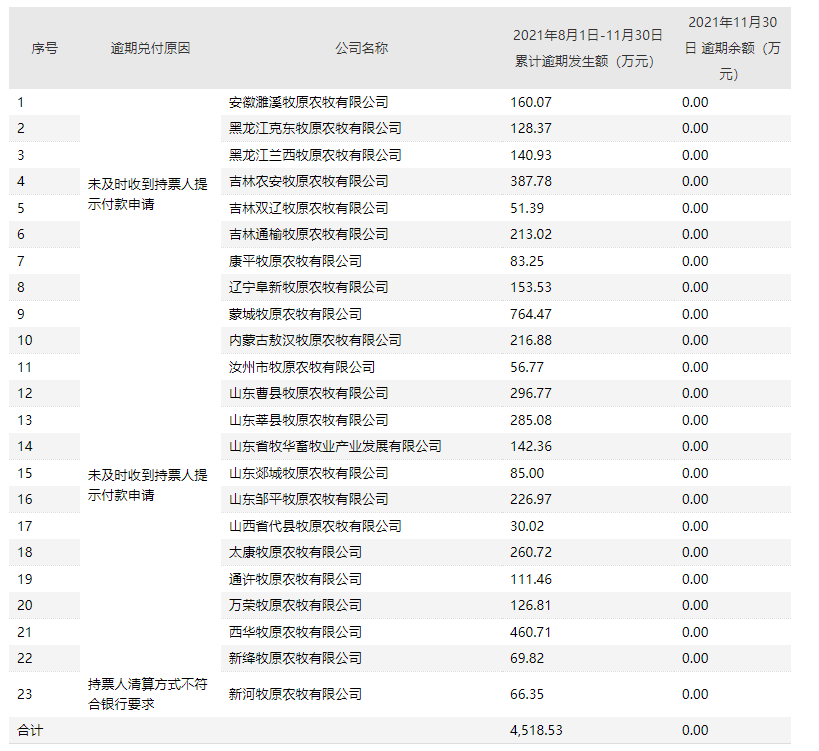This screenshot has height=751, width=819.
Task: Select the 黑龙江克东牧原农牧有限公司 cell
Action: click(315, 128)
